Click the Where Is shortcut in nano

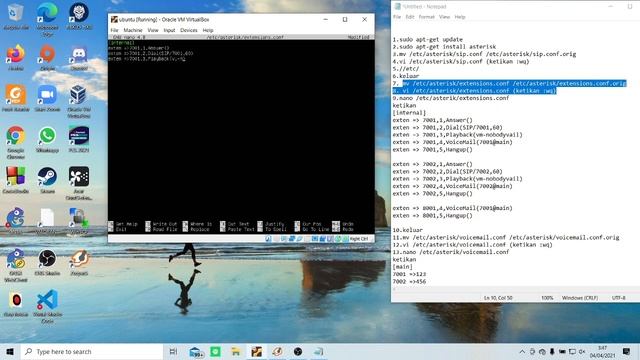tap(198, 224)
